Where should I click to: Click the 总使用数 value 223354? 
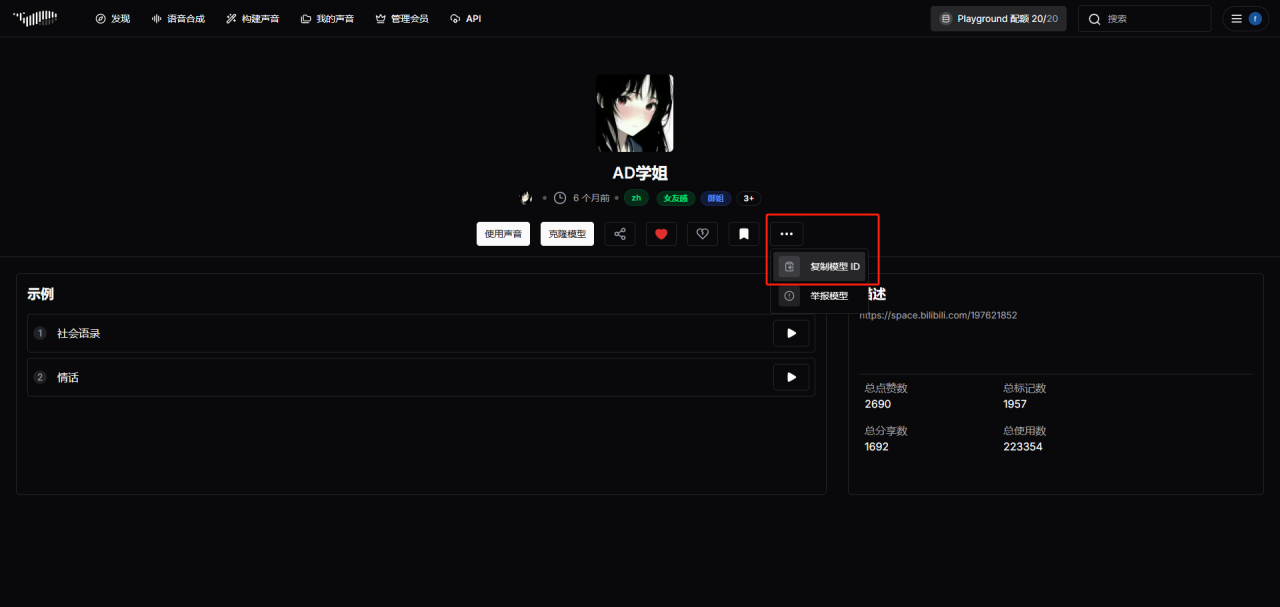pos(1023,447)
